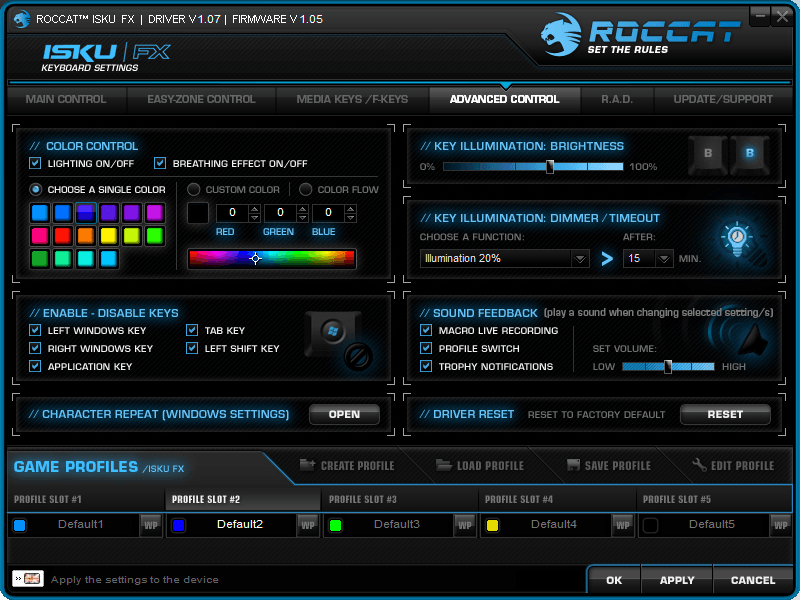
Task: Click the OK button
Action: pyautogui.click(x=614, y=580)
